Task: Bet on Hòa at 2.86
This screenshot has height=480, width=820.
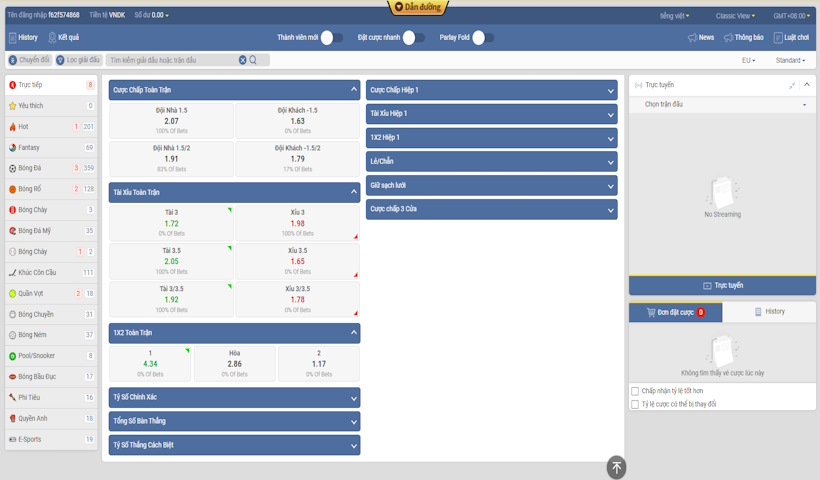Action: (234, 364)
